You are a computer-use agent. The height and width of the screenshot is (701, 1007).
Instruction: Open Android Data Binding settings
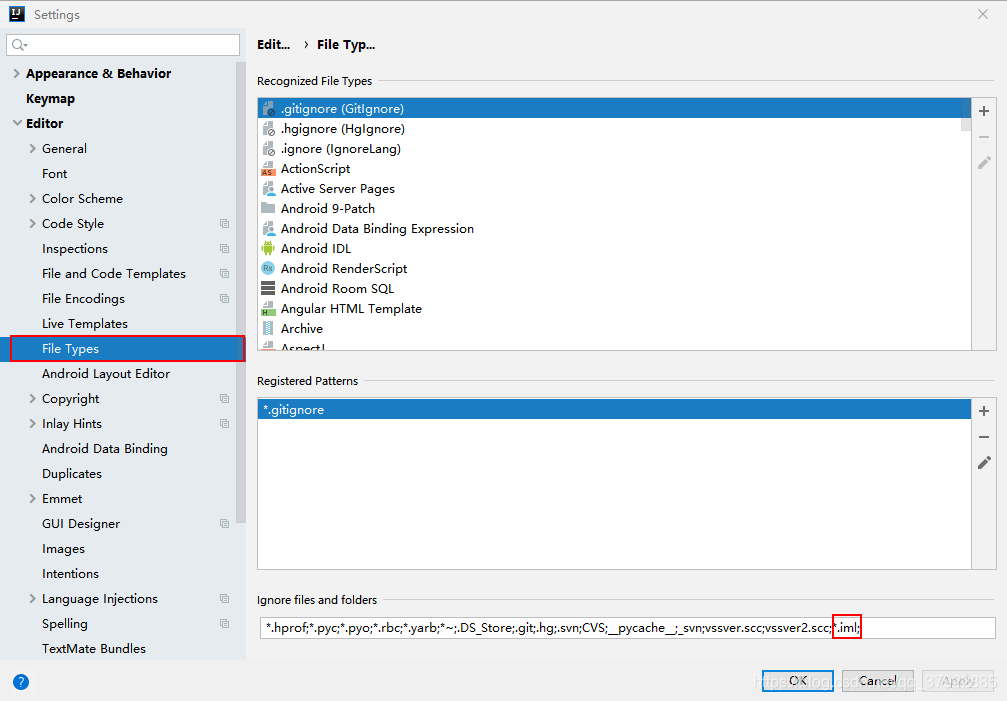pos(105,449)
